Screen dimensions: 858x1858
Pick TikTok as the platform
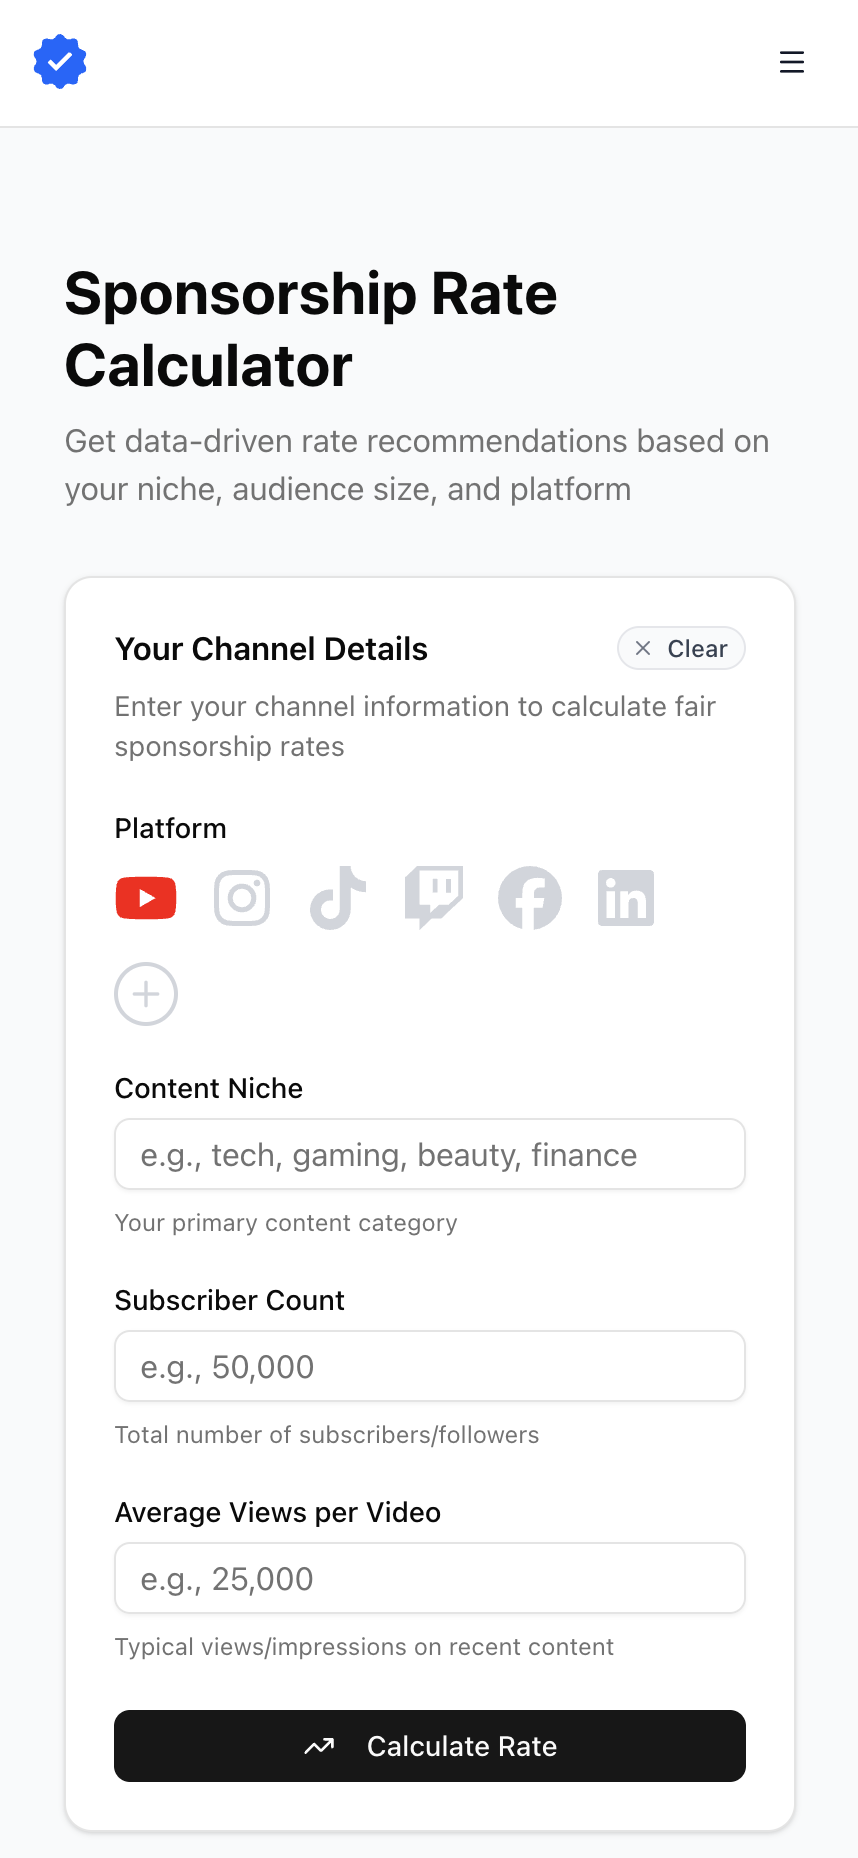pos(338,898)
